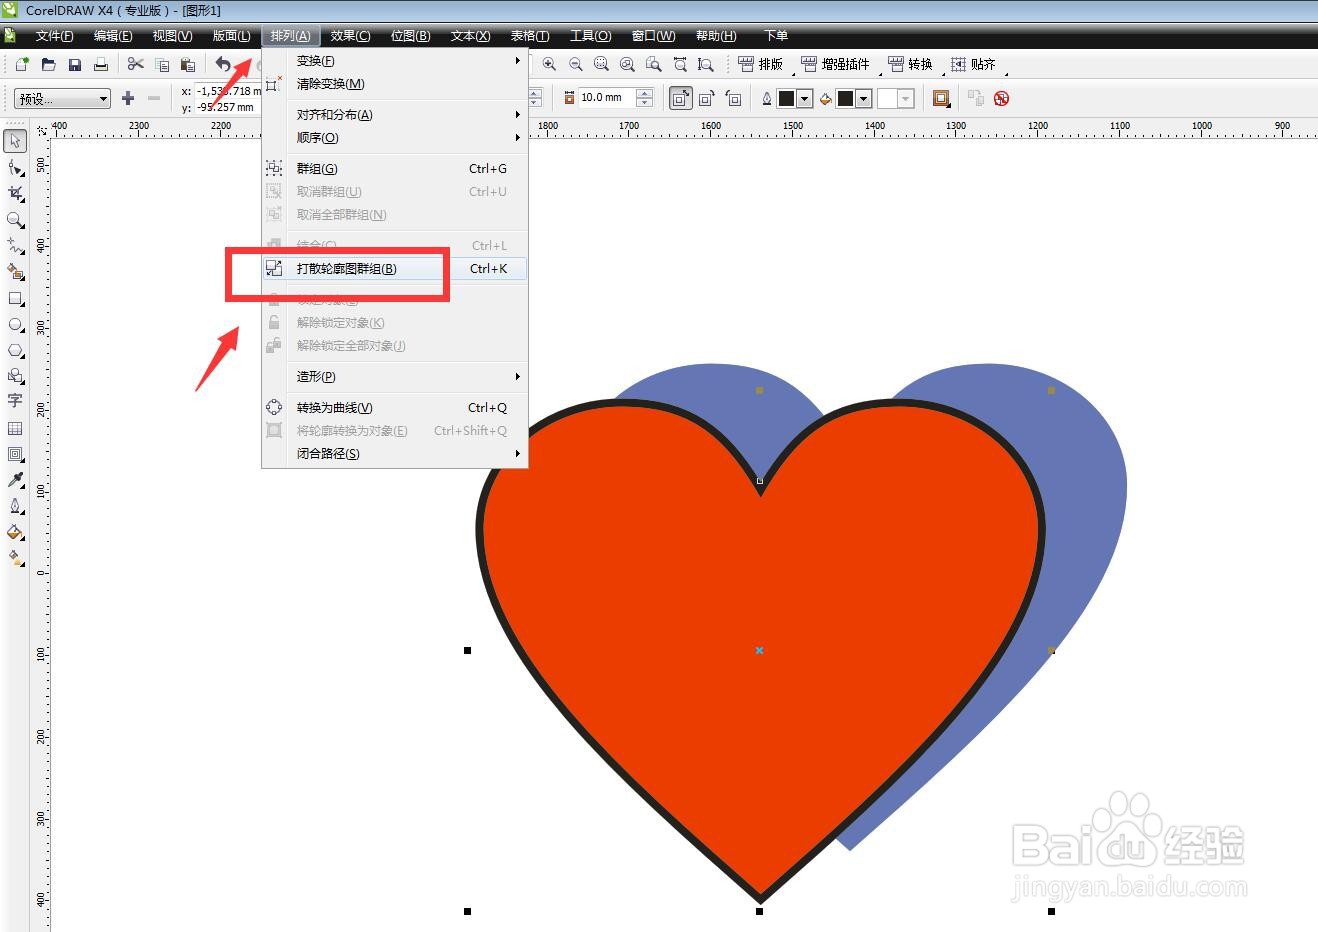Select the Interactive Fill tool
Viewport: 1318px width, 932px height.
pos(15,558)
